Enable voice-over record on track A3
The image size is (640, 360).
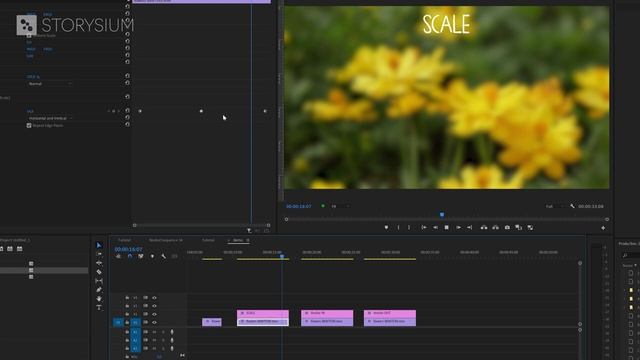pyautogui.click(x=172, y=348)
